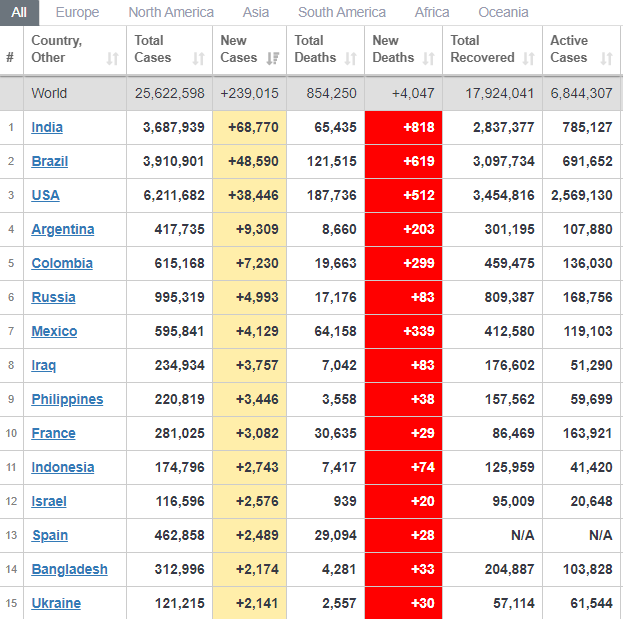Screen dimensions: 623x619
Task: Sort by the Country, Other column icon
Action: 112,59
